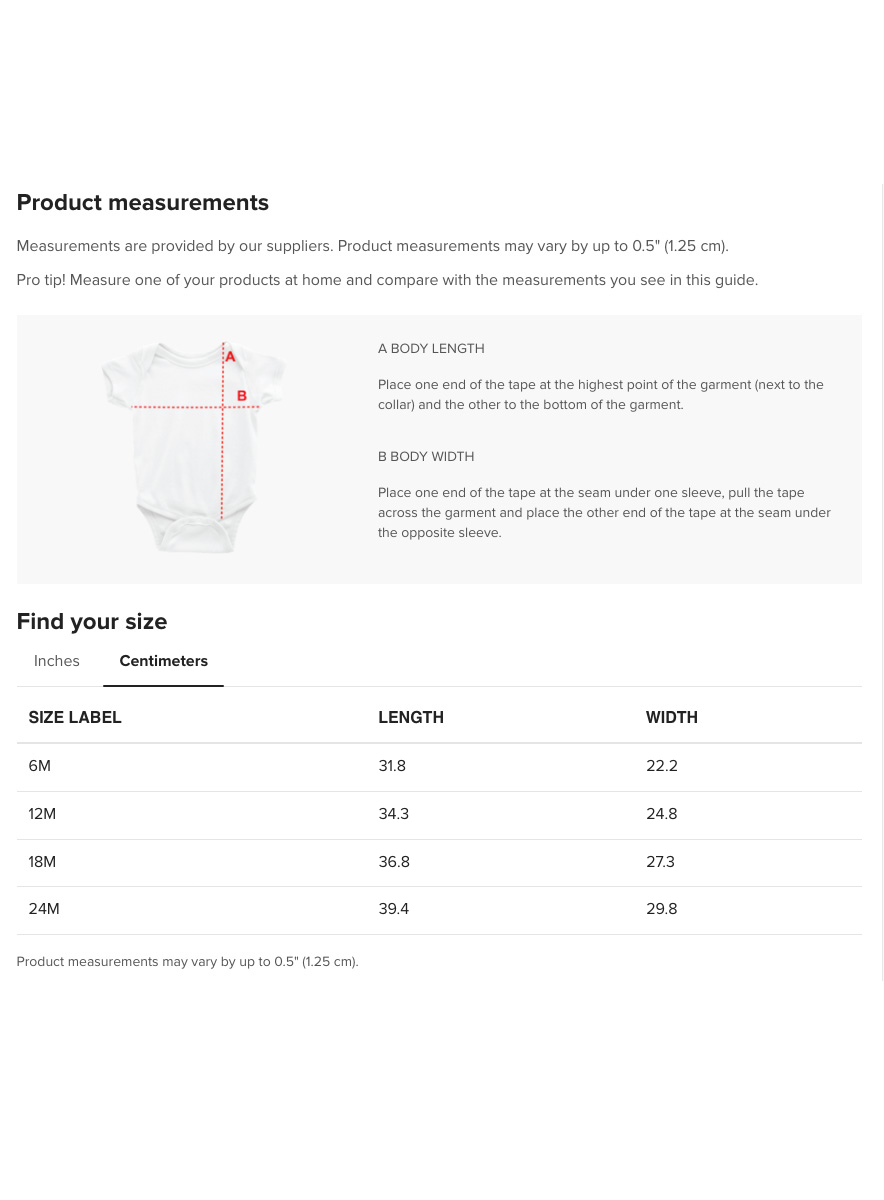Click the 24.8 width value for 12M
The width and height of the screenshot is (884, 1200).
662,814
